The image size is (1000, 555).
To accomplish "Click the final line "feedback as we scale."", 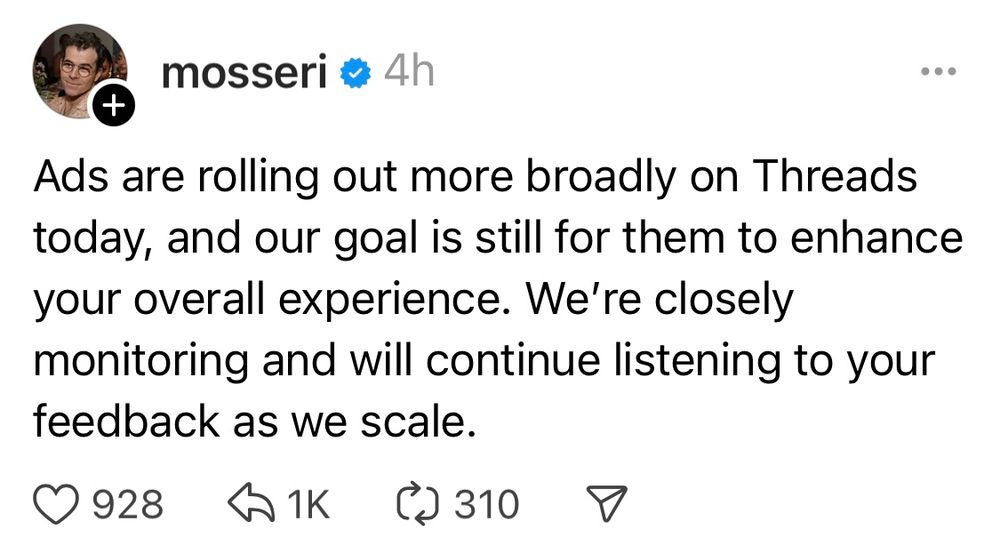I will 252,422.
